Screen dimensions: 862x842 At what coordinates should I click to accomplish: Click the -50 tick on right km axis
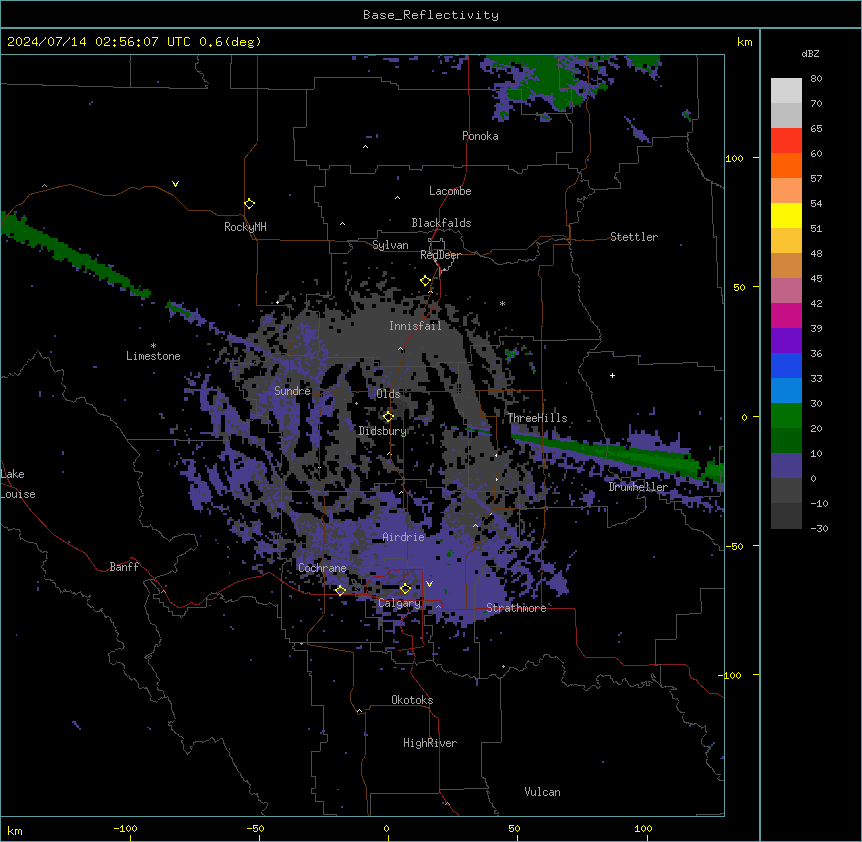734,546
